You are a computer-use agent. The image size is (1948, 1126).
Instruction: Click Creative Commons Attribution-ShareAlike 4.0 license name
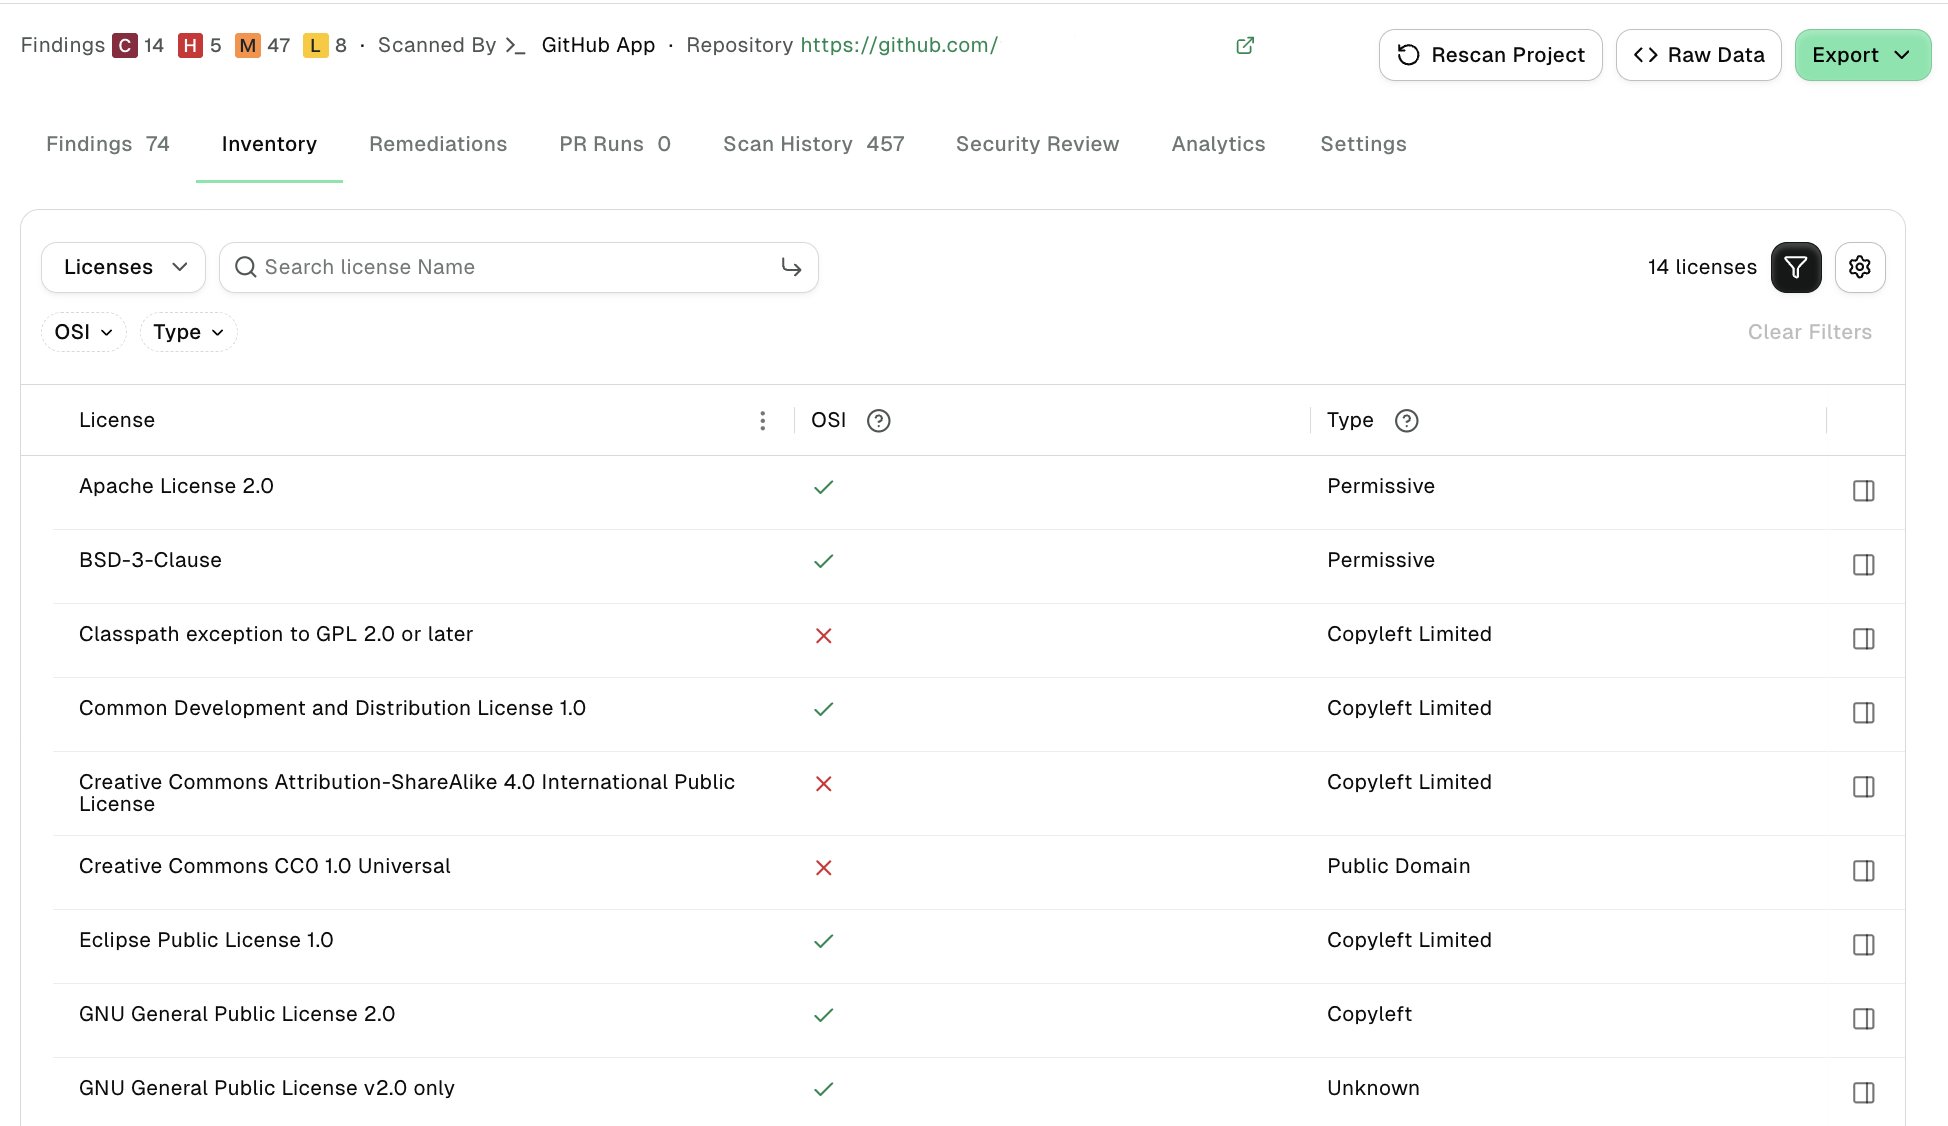pyautogui.click(x=407, y=793)
